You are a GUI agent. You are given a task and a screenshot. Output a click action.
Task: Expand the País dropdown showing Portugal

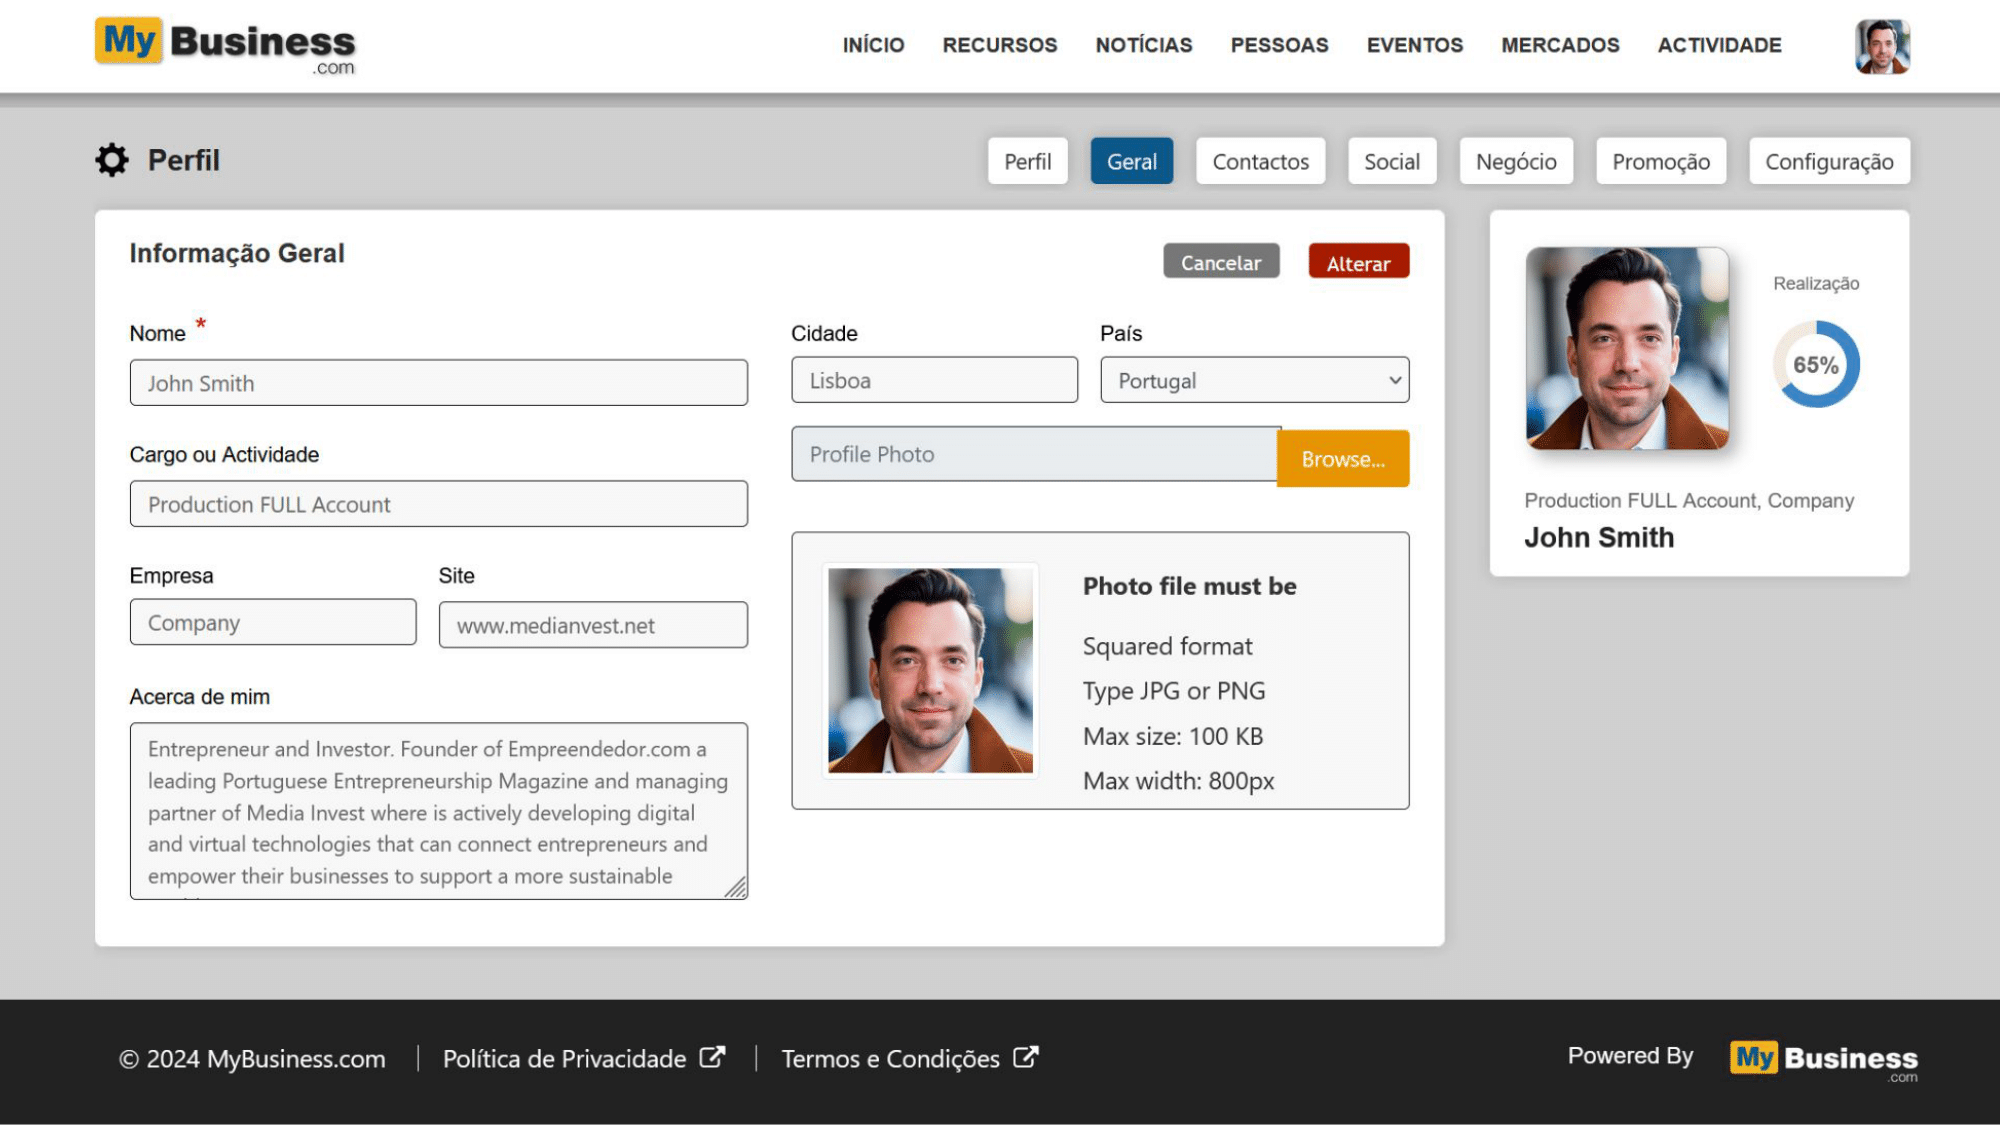[x=1254, y=380]
